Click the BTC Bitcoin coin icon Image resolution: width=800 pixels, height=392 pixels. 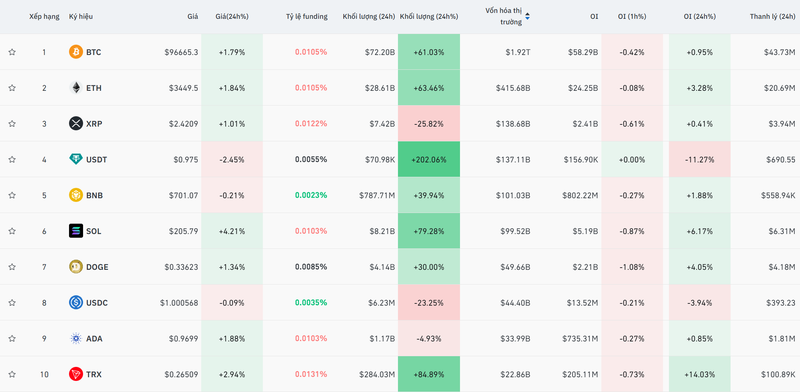pyautogui.click(x=76, y=52)
